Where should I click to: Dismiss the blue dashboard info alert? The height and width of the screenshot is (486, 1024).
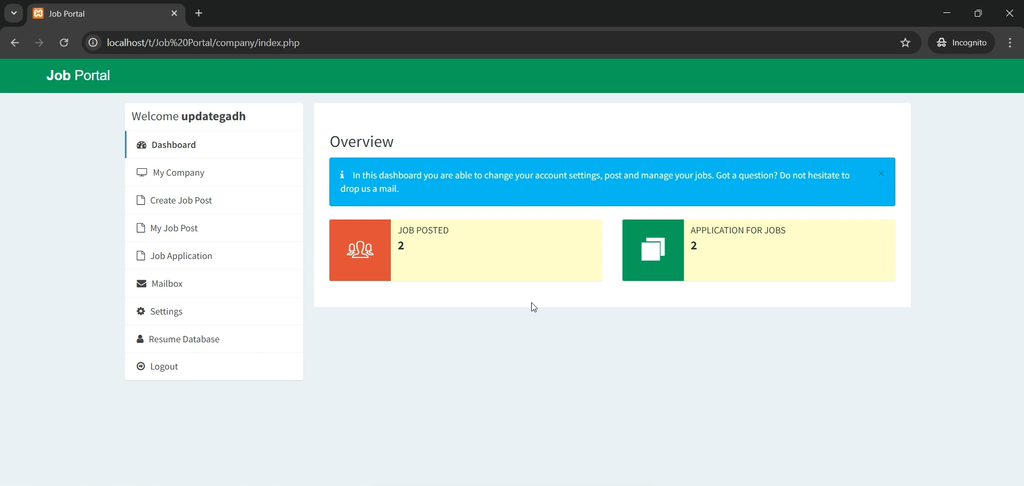(x=881, y=174)
